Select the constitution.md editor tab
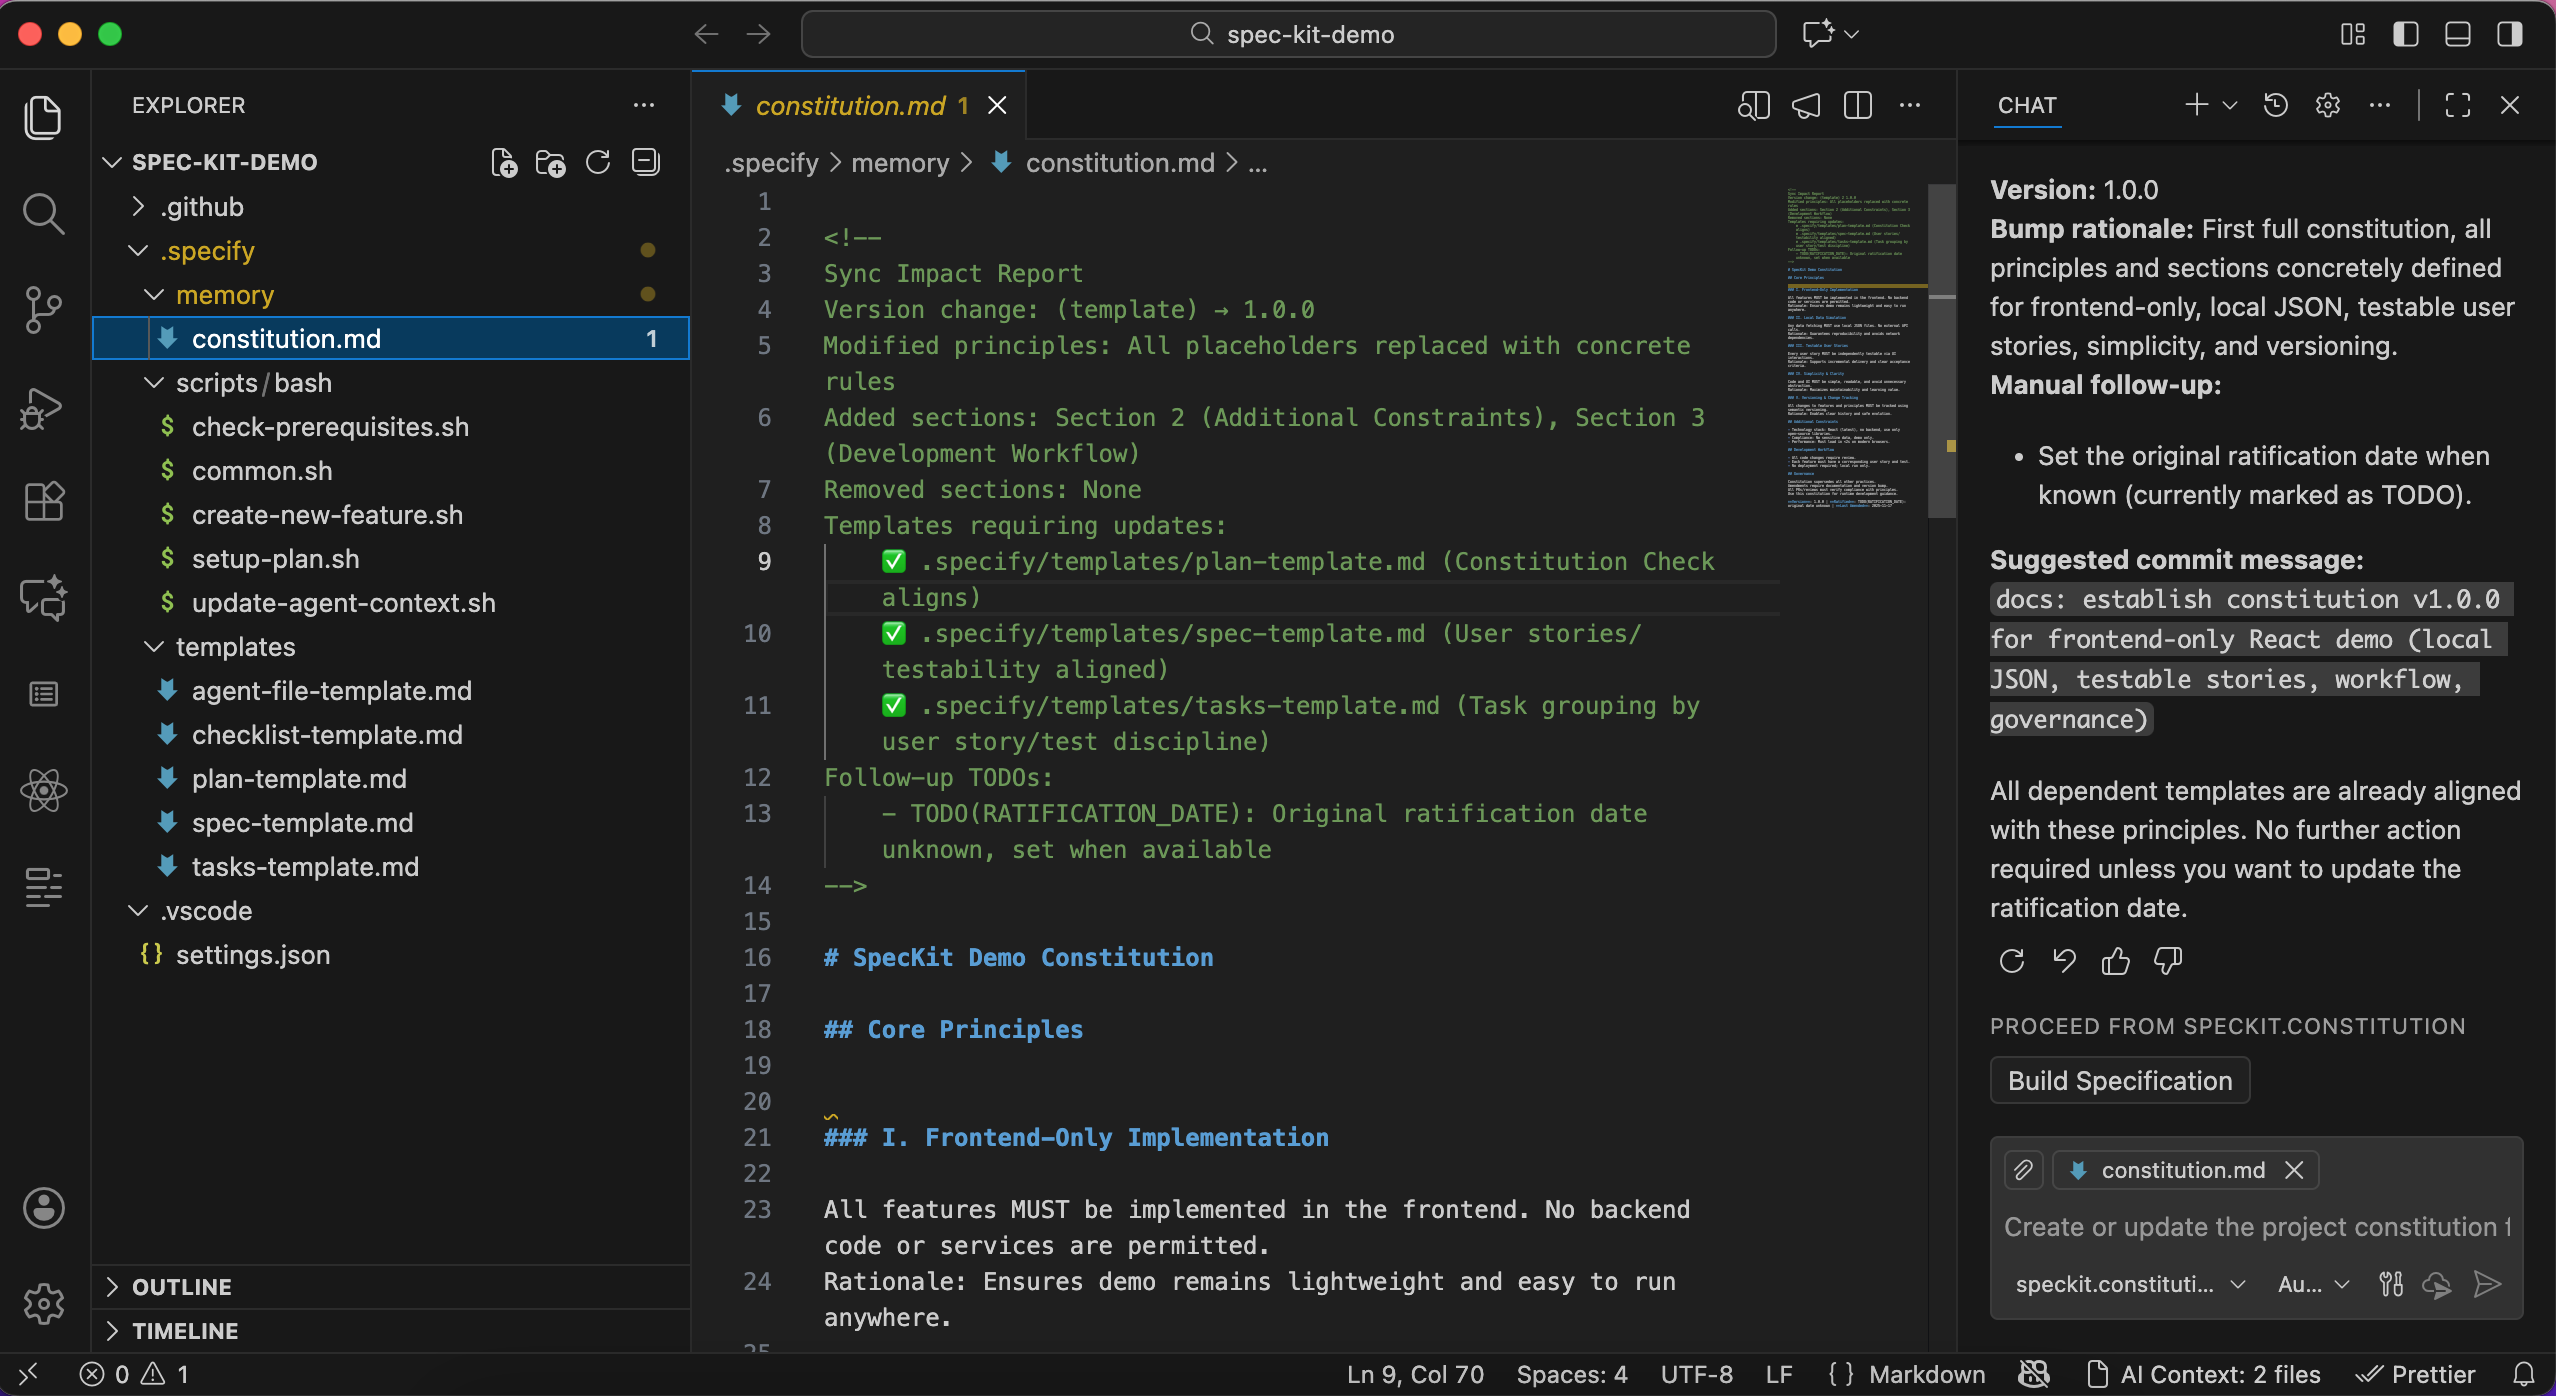Viewport: 2556px width, 1396px height. coord(850,105)
